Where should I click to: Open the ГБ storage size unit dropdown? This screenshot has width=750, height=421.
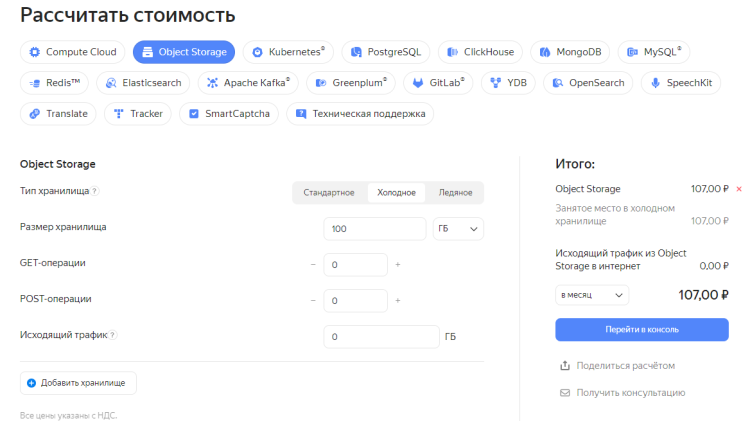tap(458, 229)
